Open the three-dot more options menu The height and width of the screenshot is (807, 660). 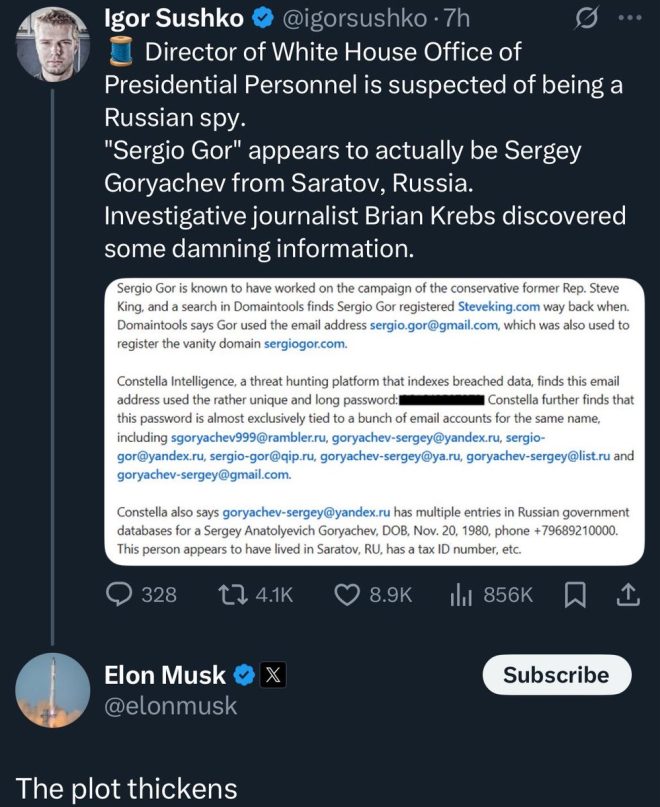pyautogui.click(x=630, y=18)
